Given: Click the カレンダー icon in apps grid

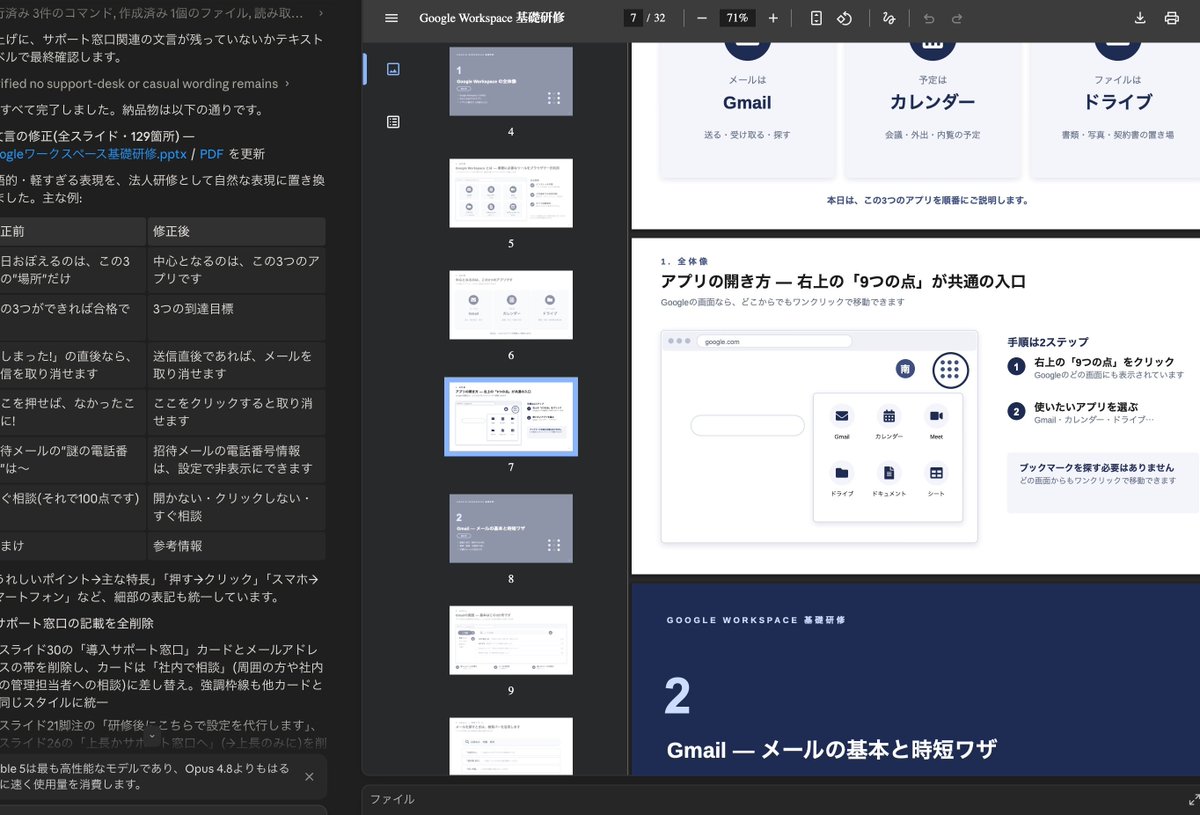Looking at the screenshot, I should click(x=888, y=416).
